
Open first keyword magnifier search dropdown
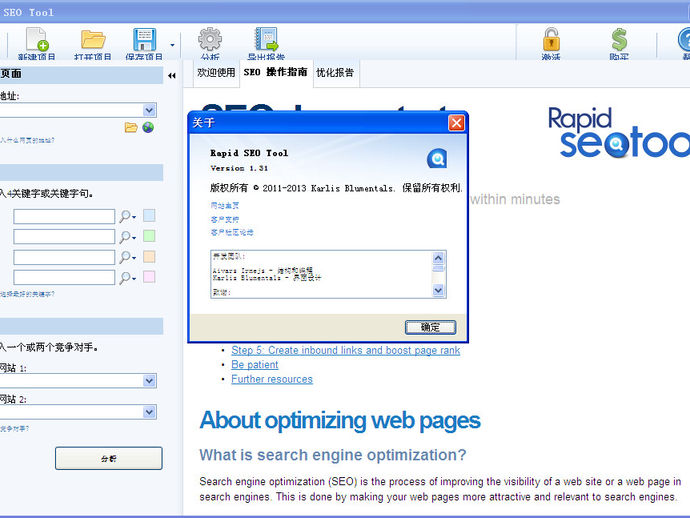(128, 217)
